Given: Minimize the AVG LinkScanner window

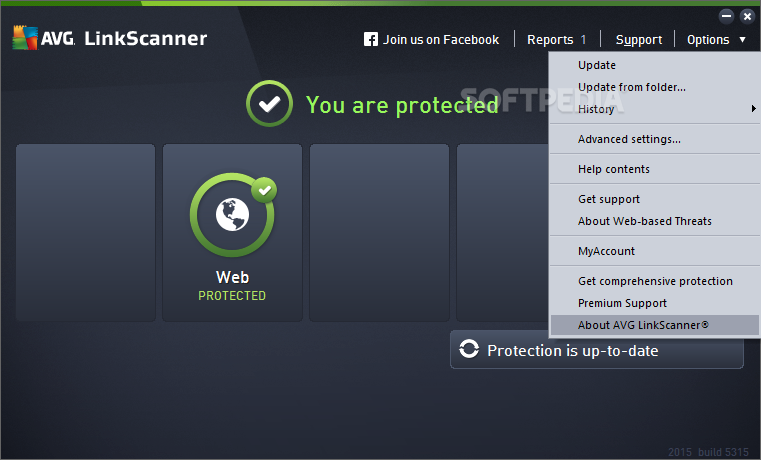Looking at the screenshot, I should point(726,16).
